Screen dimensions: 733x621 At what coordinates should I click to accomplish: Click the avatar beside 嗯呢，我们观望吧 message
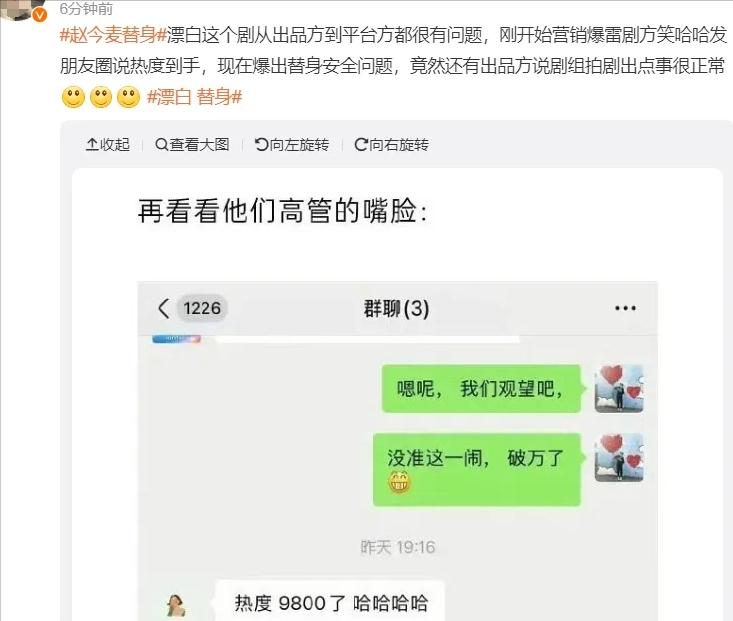[618, 389]
